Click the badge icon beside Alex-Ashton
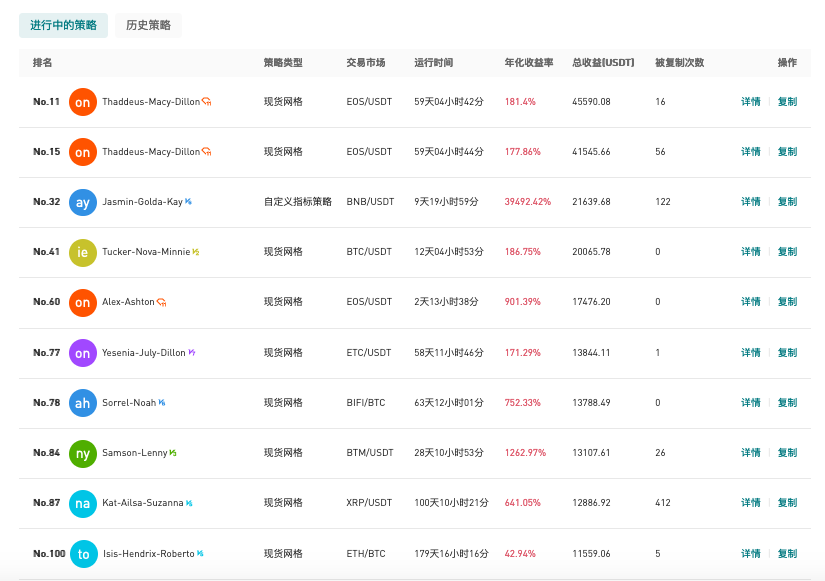825x581 pixels. pos(162,302)
